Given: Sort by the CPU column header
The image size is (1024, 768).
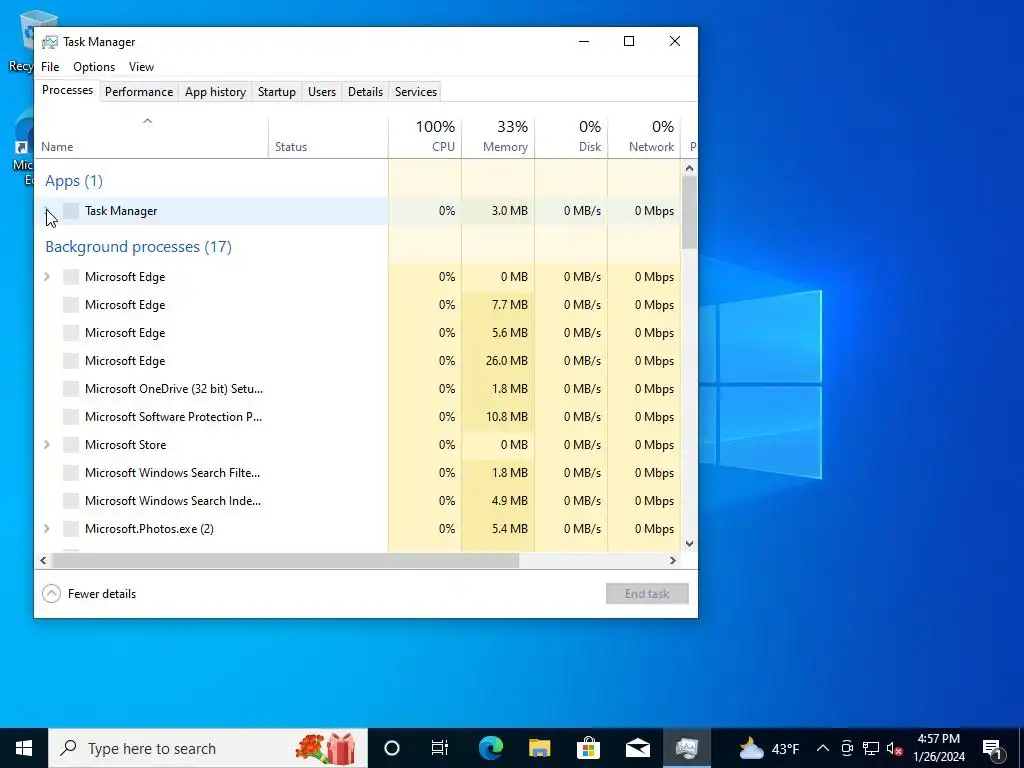Looking at the screenshot, I should 425,137.
